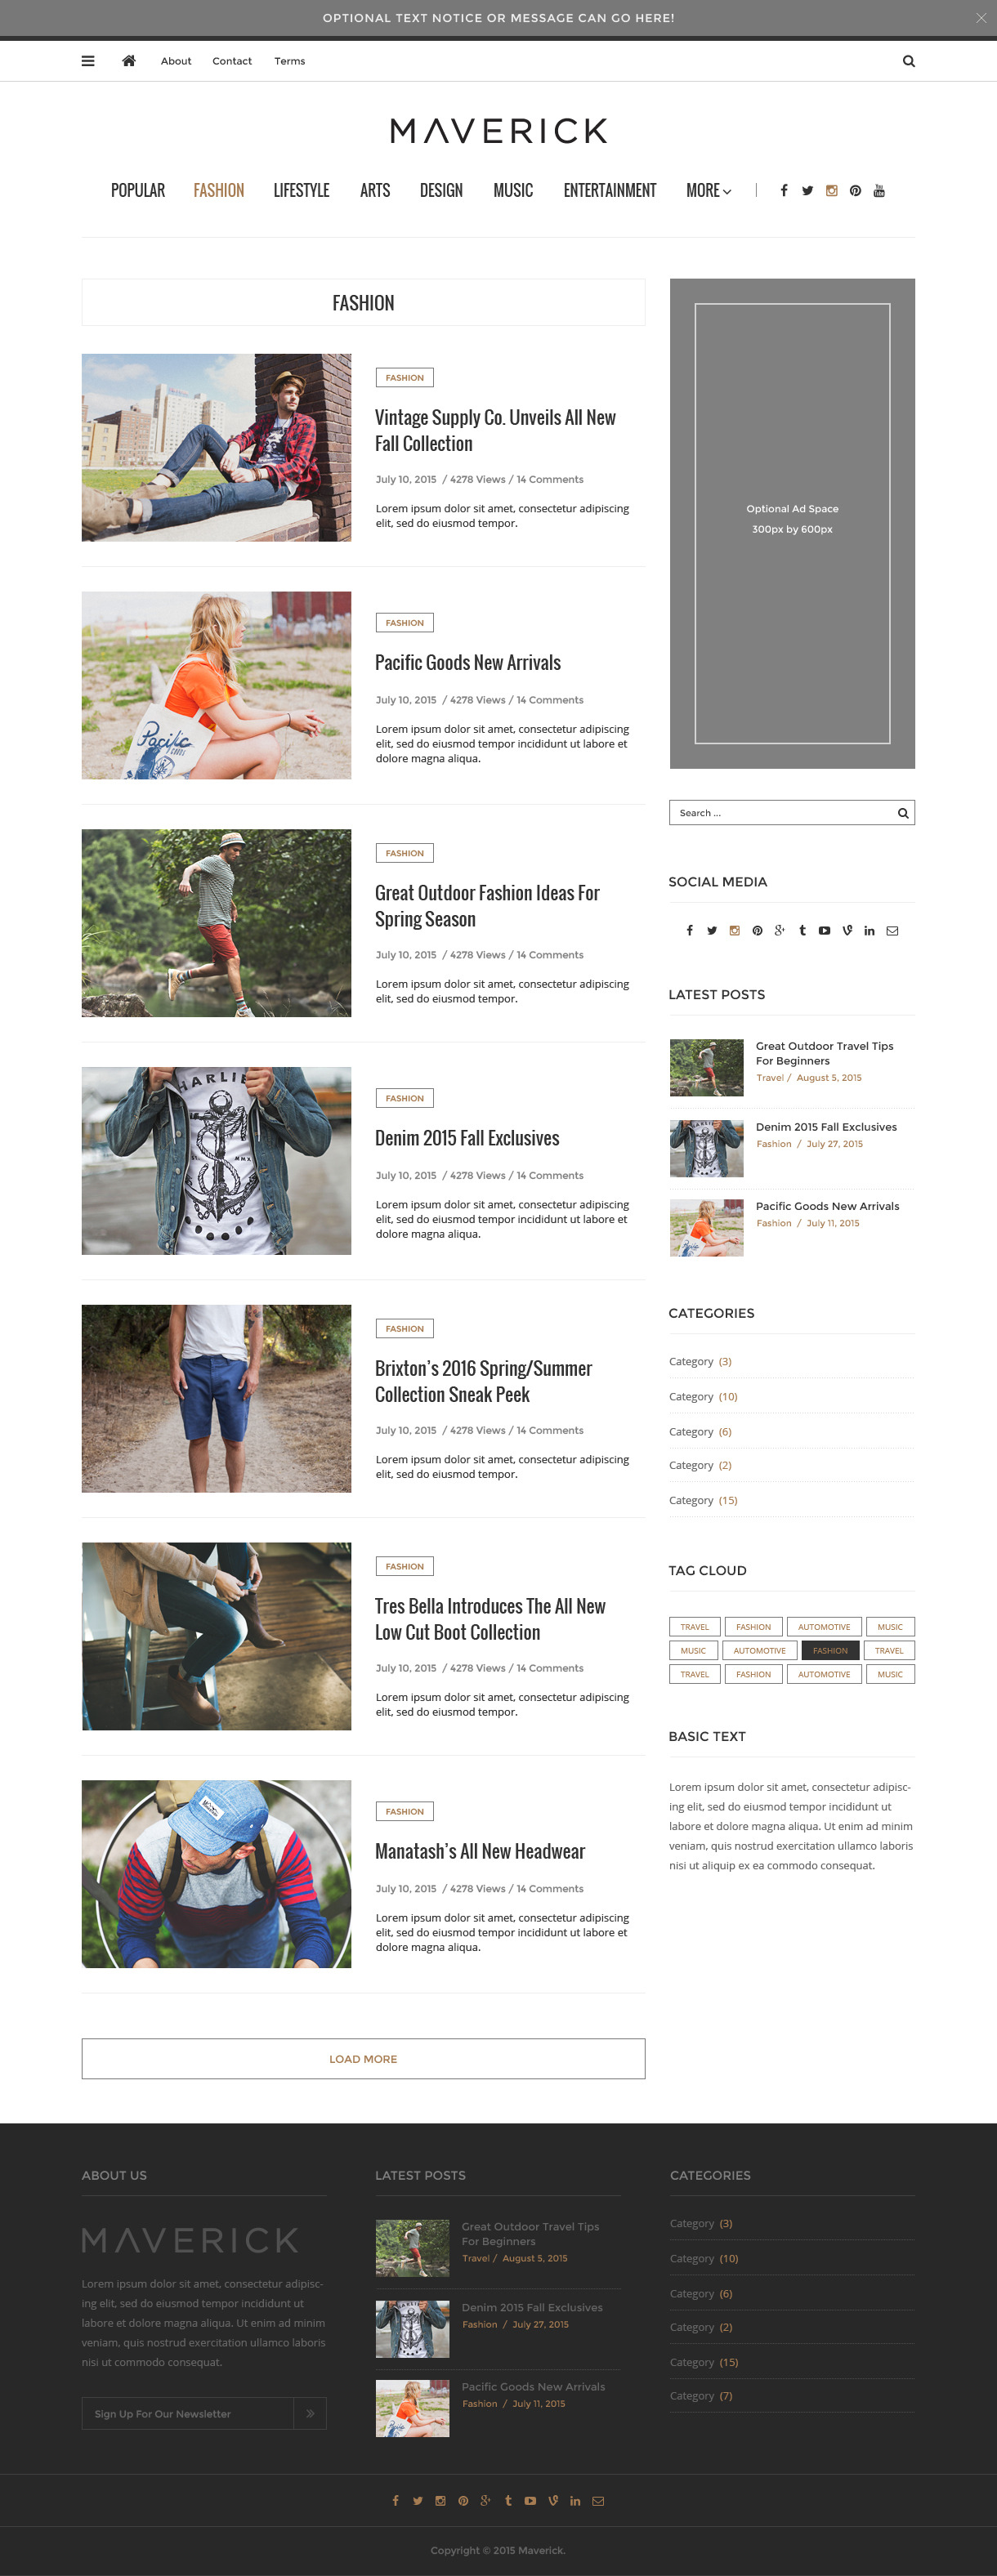Click the LOAD MORE button
Viewport: 997px width, 2576px height.
coord(363,2059)
